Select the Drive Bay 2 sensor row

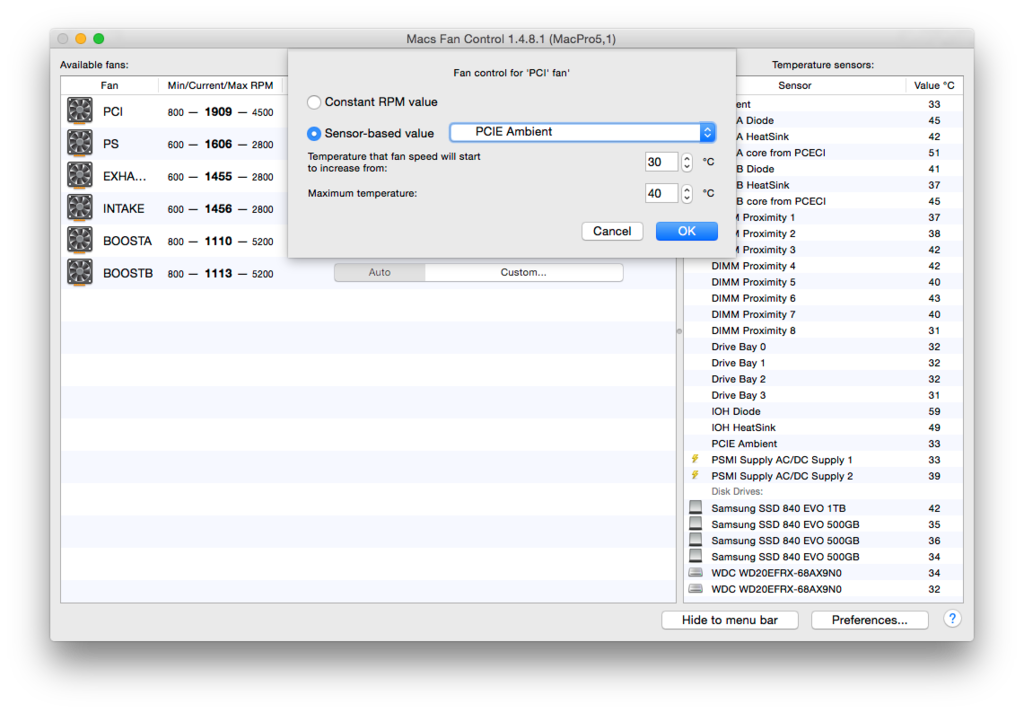pyautogui.click(x=824, y=379)
